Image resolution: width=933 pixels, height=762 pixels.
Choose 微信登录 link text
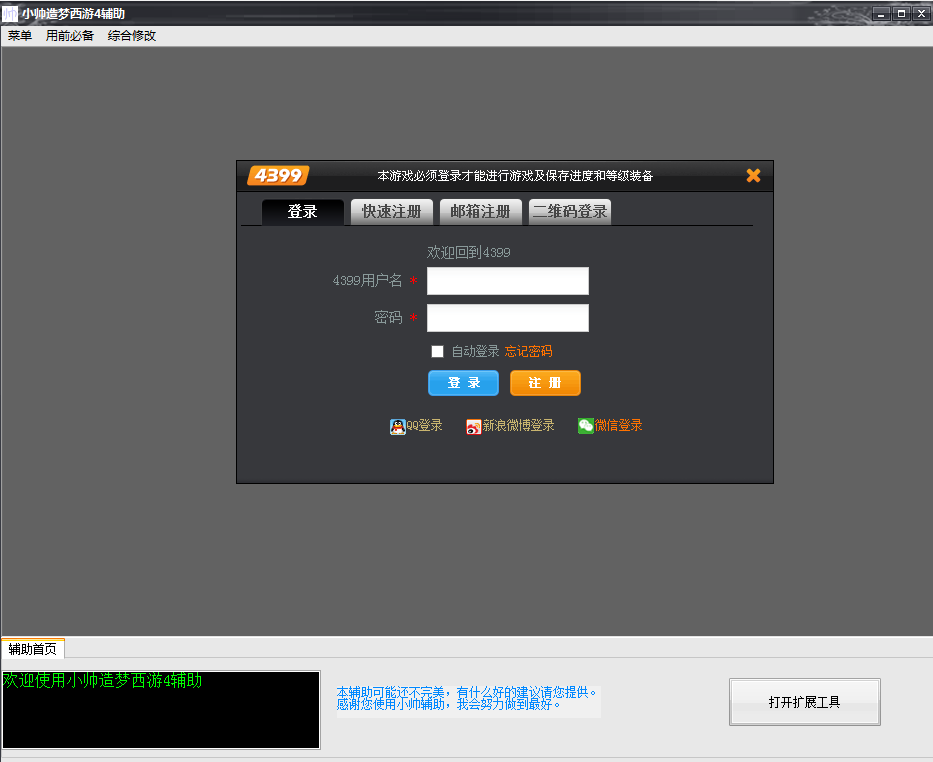coord(619,425)
